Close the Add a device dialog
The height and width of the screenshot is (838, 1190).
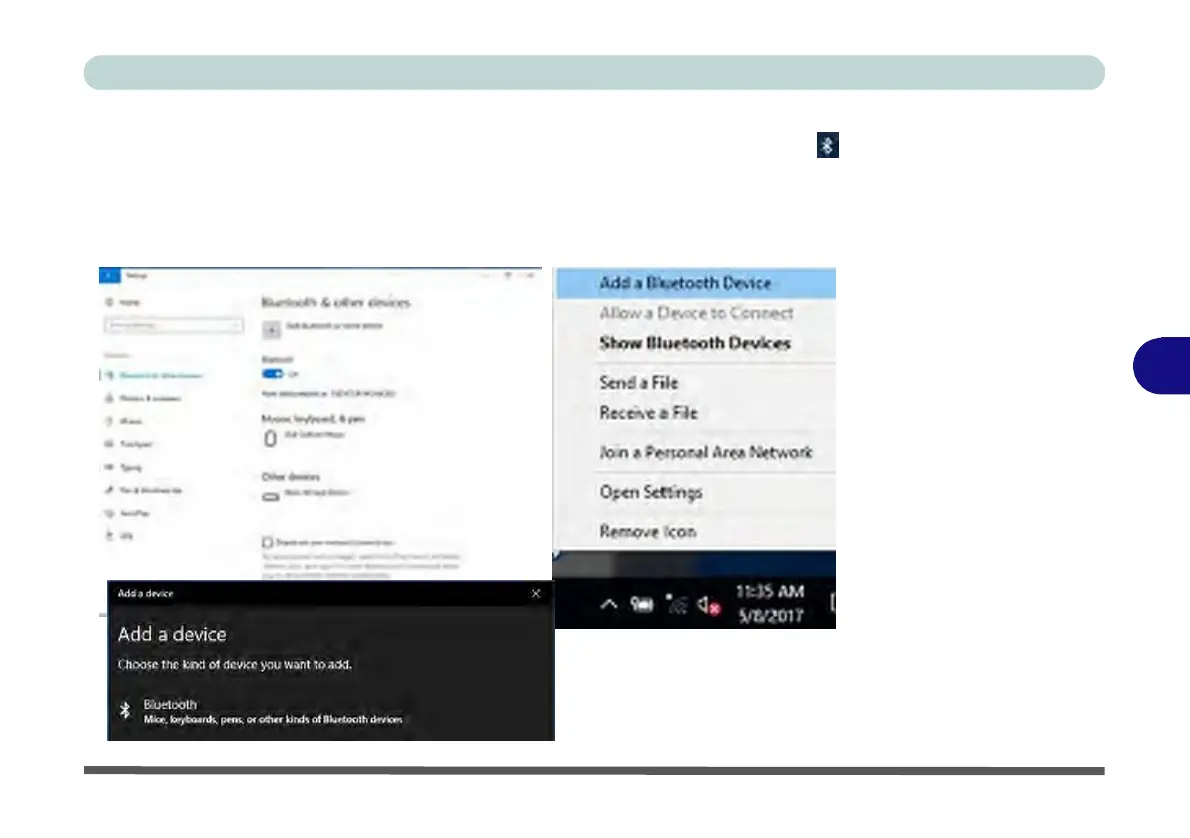pos(536,594)
